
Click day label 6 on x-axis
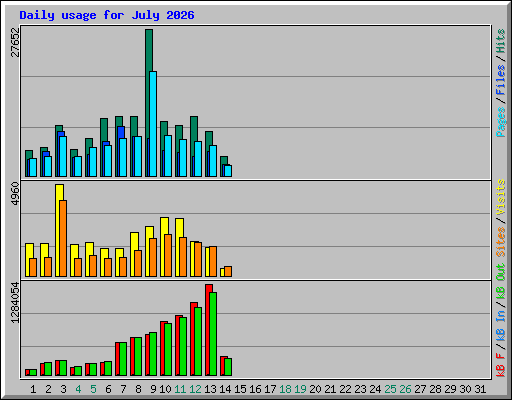108,389
